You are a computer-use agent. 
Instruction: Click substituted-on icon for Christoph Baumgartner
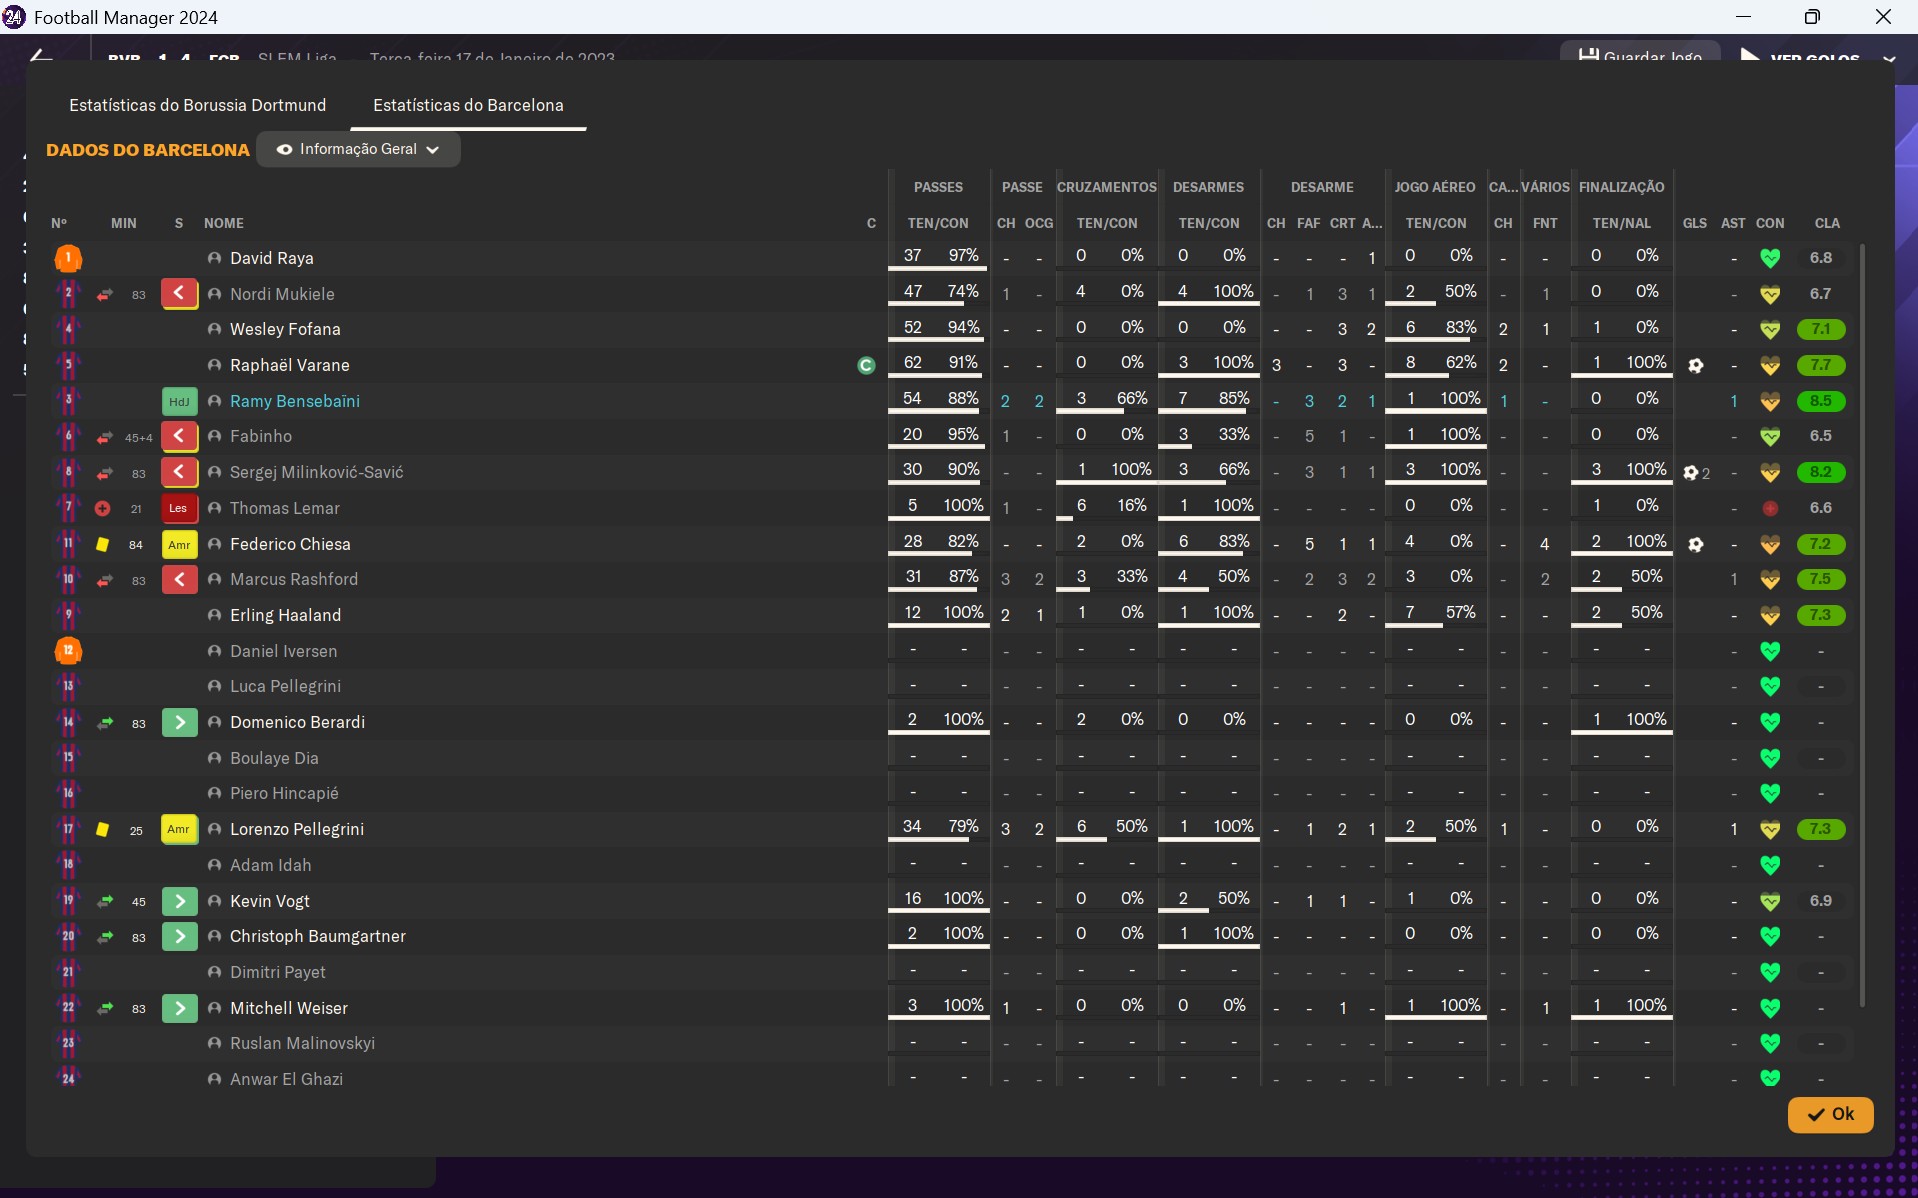tap(179, 936)
